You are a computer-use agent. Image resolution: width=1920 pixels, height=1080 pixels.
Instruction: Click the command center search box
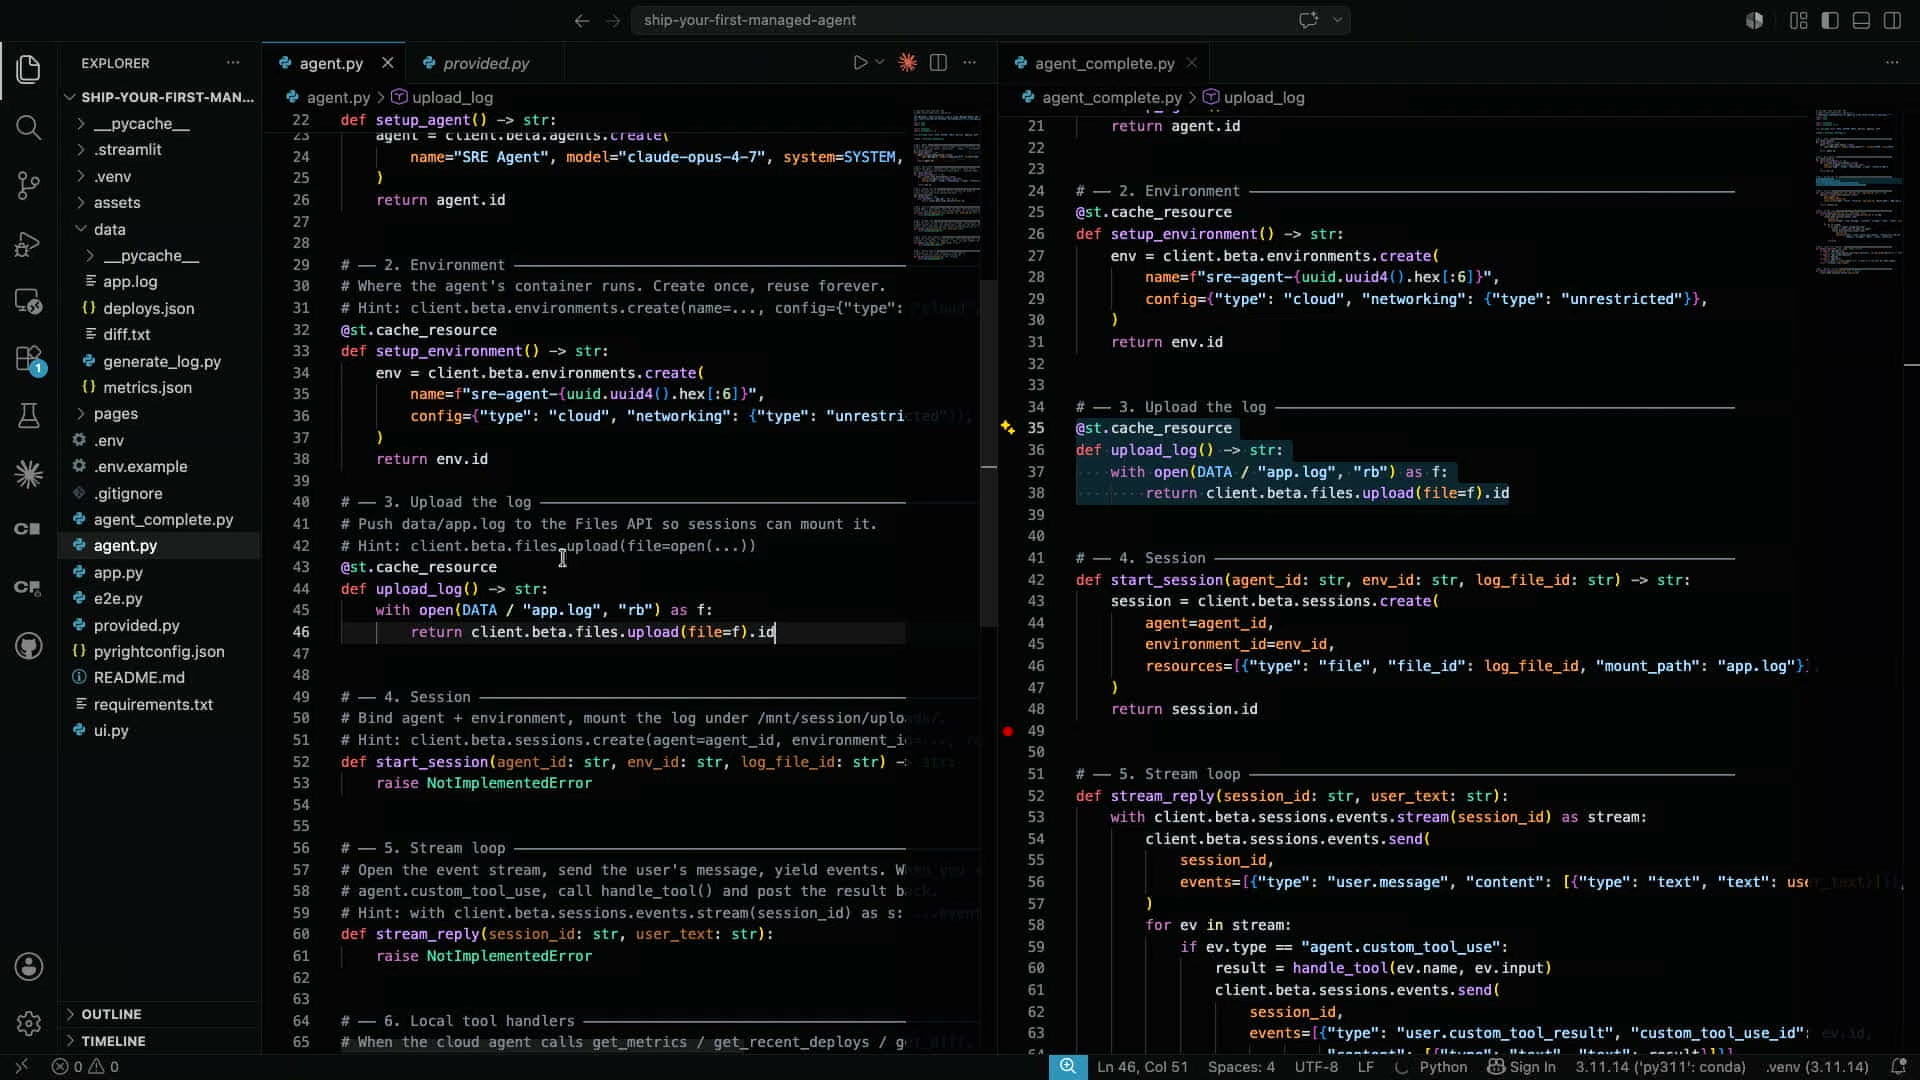[x=990, y=20]
